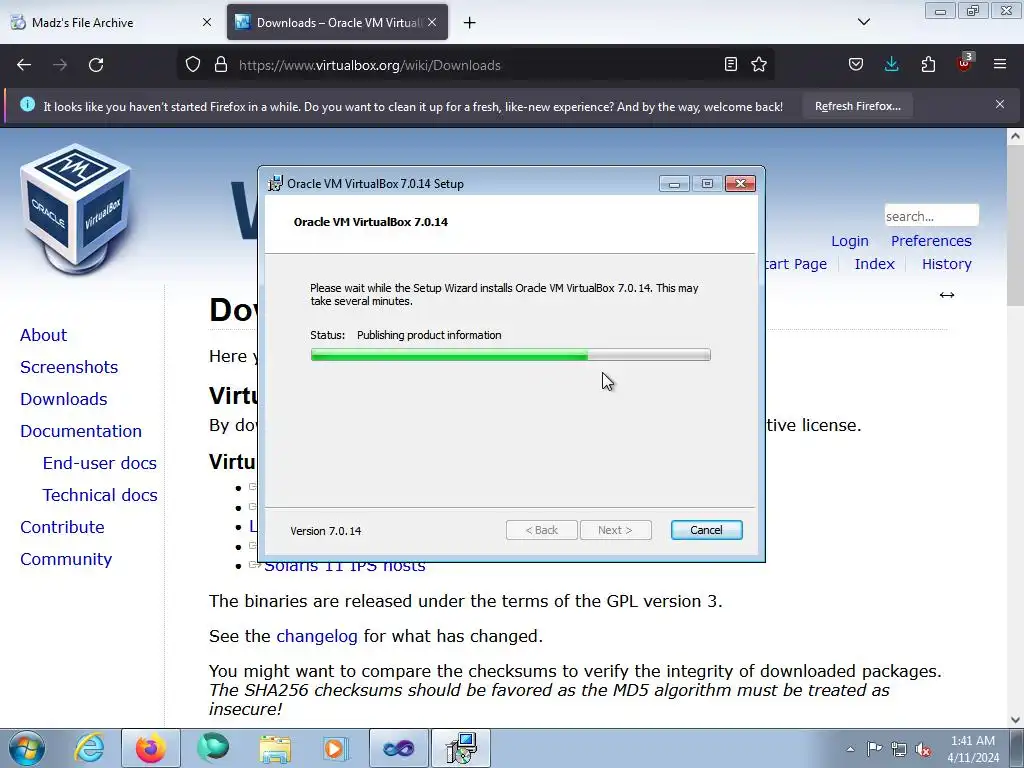Reload the page with the refresh icon
Screen dimensions: 1024x768
coord(96,65)
